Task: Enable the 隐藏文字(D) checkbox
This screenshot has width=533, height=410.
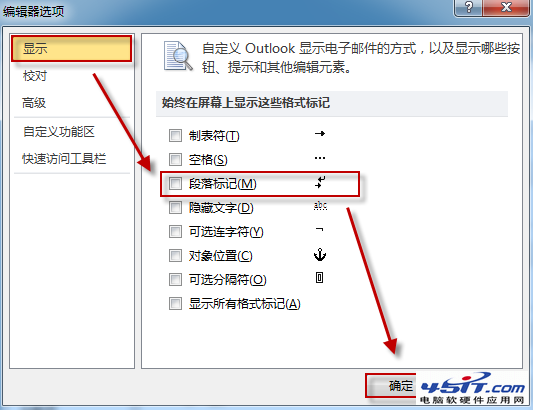Action: click(175, 207)
